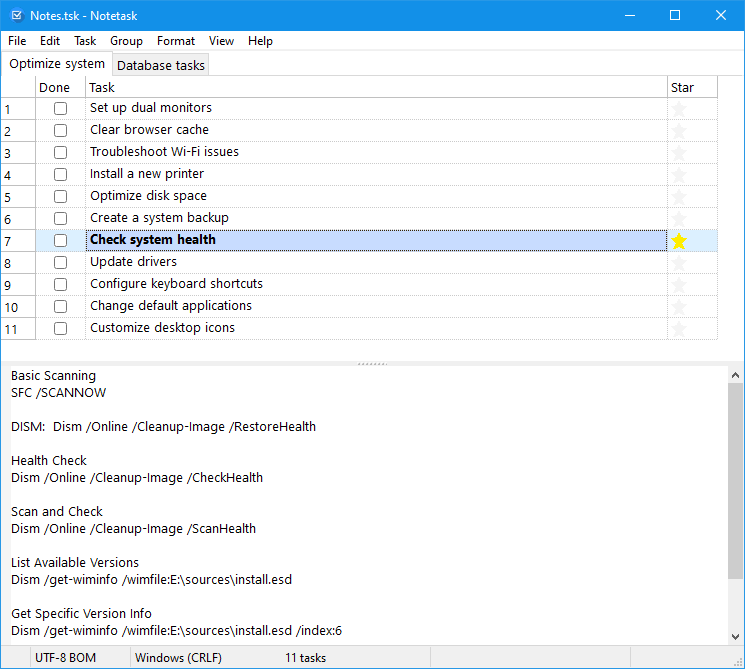
Task: Select the 'Optimize system' tab
Action: (57, 64)
